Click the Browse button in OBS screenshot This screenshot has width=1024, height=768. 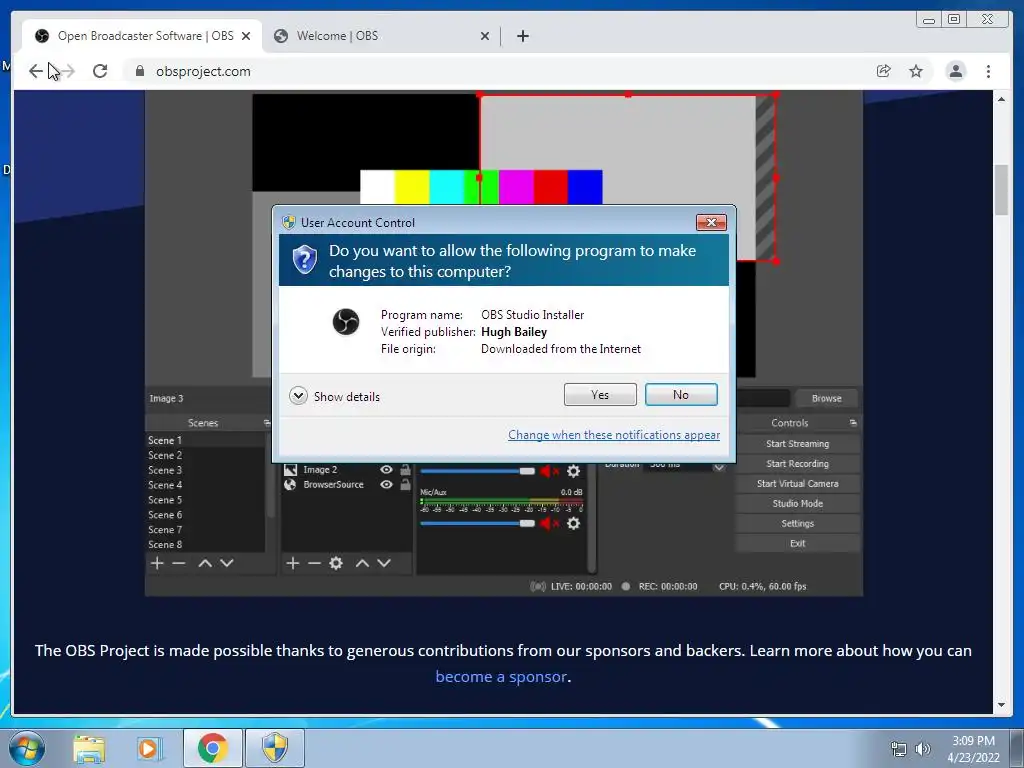826,398
